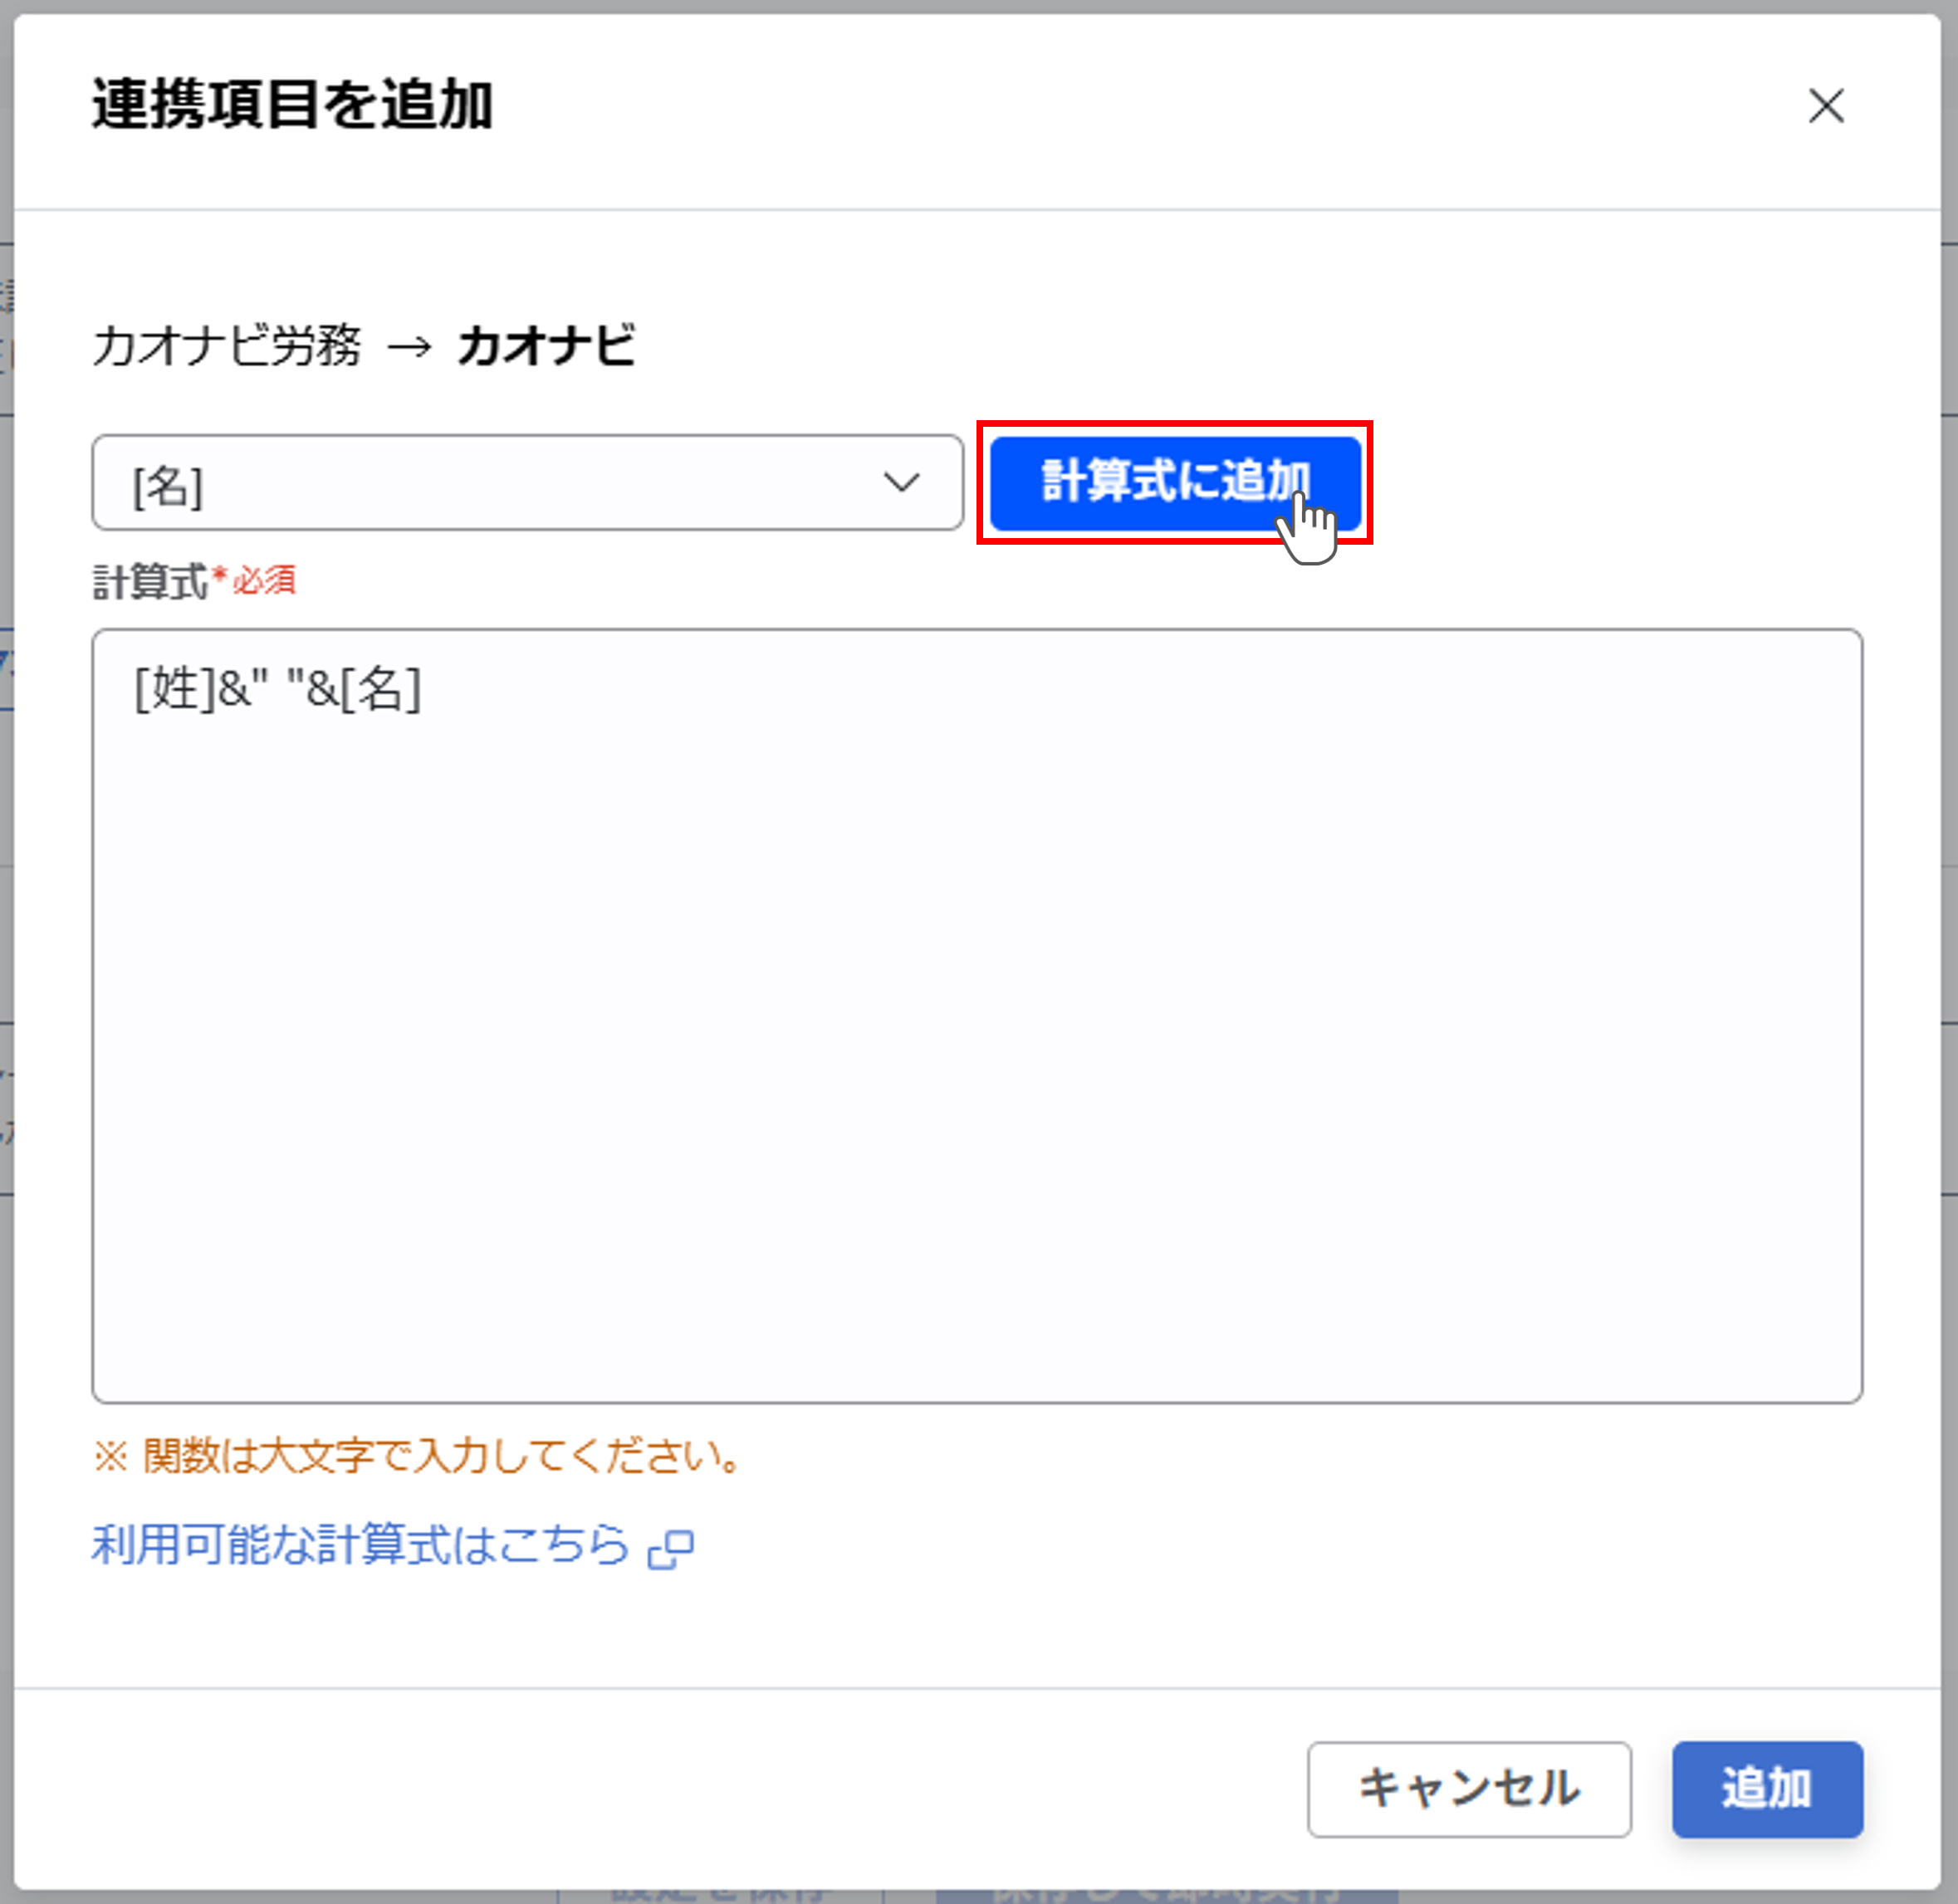Viewport: 1958px width, 1904px height.
Task: Click the 計算式に追加 button
Action: [1173, 485]
